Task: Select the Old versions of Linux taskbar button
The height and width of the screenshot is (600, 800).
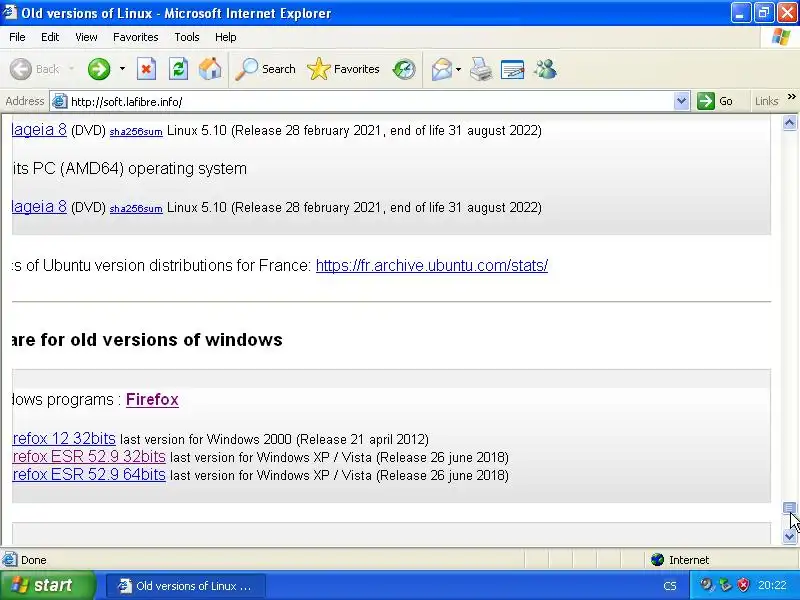Action: (x=186, y=586)
